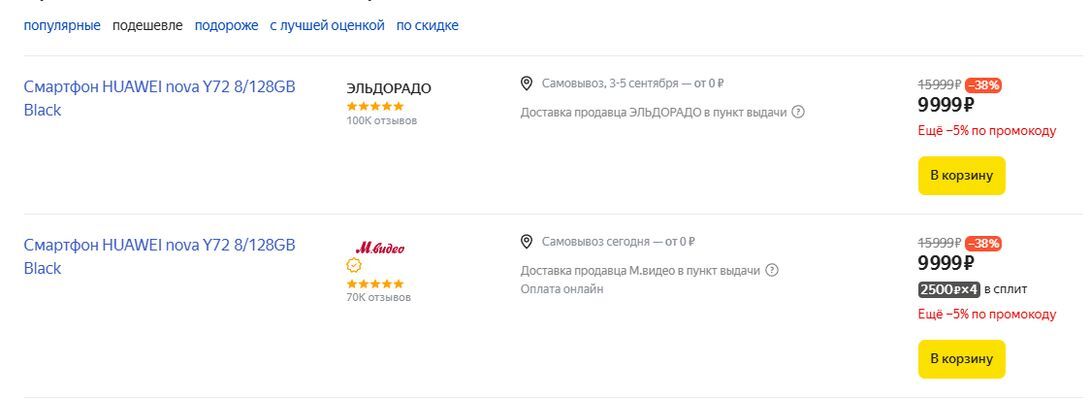1090x400 pixels.
Task: Click the ЭЛЬДОРАДО pickup location pin icon
Action: tap(527, 83)
